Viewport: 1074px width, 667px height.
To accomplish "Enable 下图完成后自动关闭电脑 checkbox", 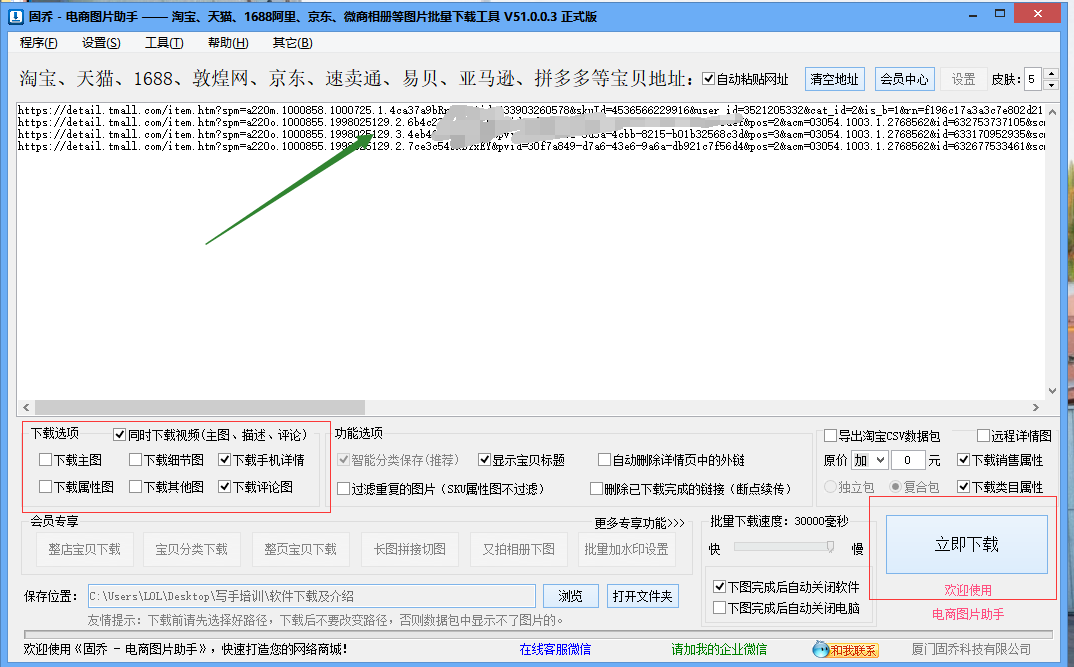I will pos(719,607).
